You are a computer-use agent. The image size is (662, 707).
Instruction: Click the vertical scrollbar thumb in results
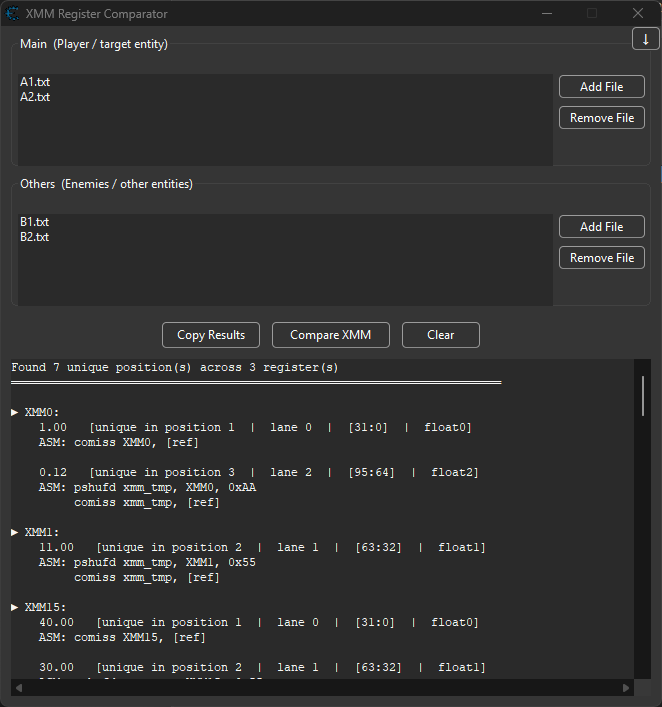coord(643,396)
